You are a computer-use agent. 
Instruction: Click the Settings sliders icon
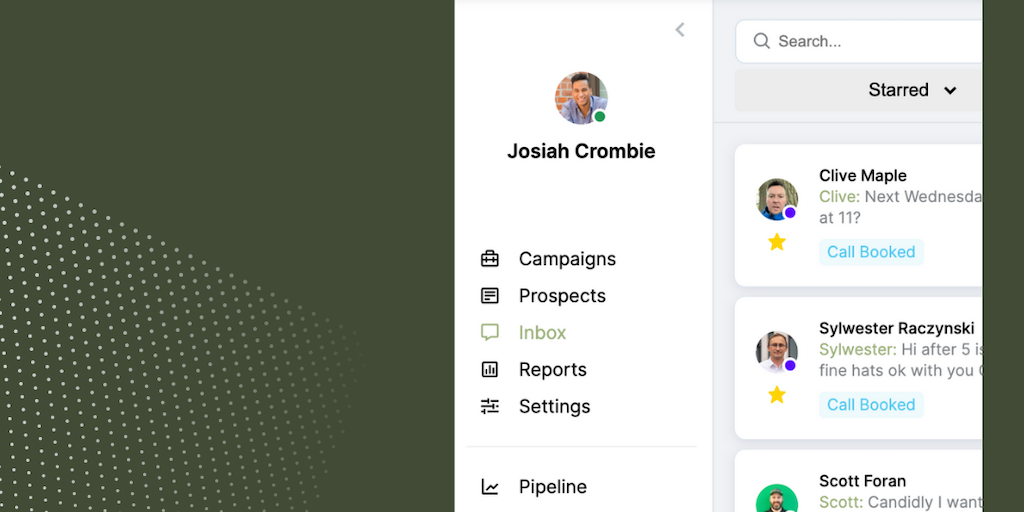coord(490,407)
